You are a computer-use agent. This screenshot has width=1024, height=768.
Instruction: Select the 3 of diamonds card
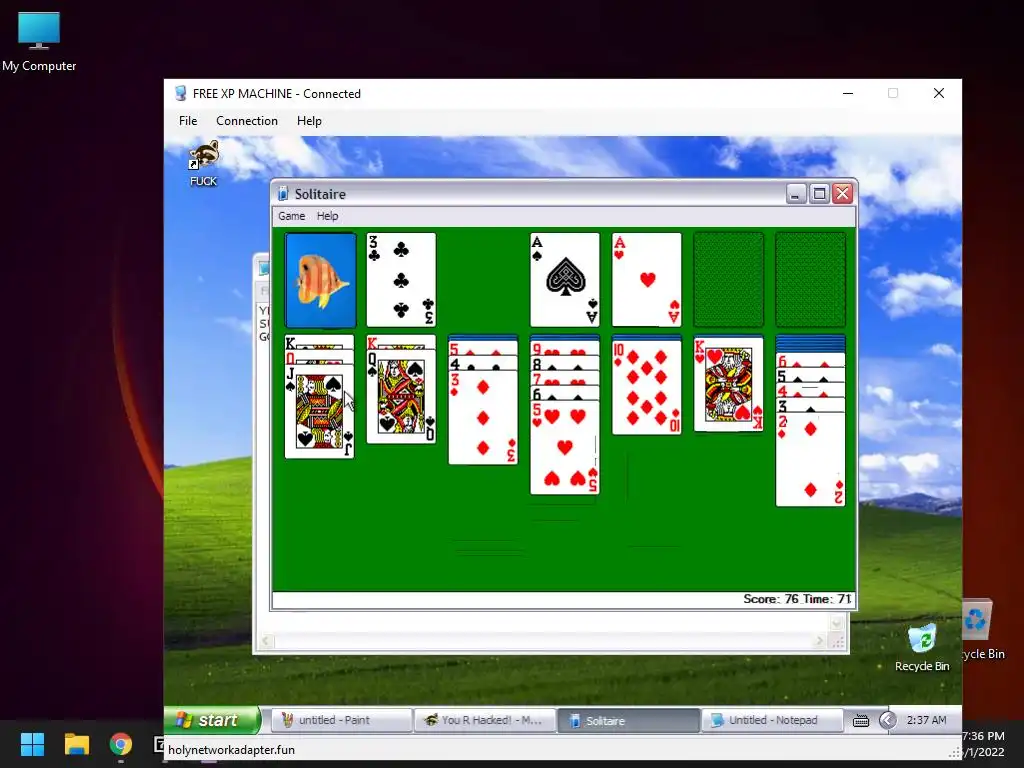tap(483, 418)
